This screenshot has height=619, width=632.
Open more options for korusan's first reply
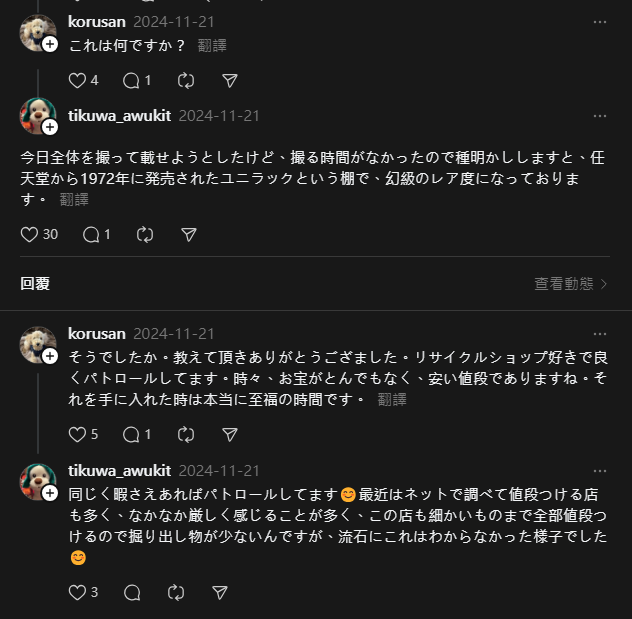coord(599,21)
